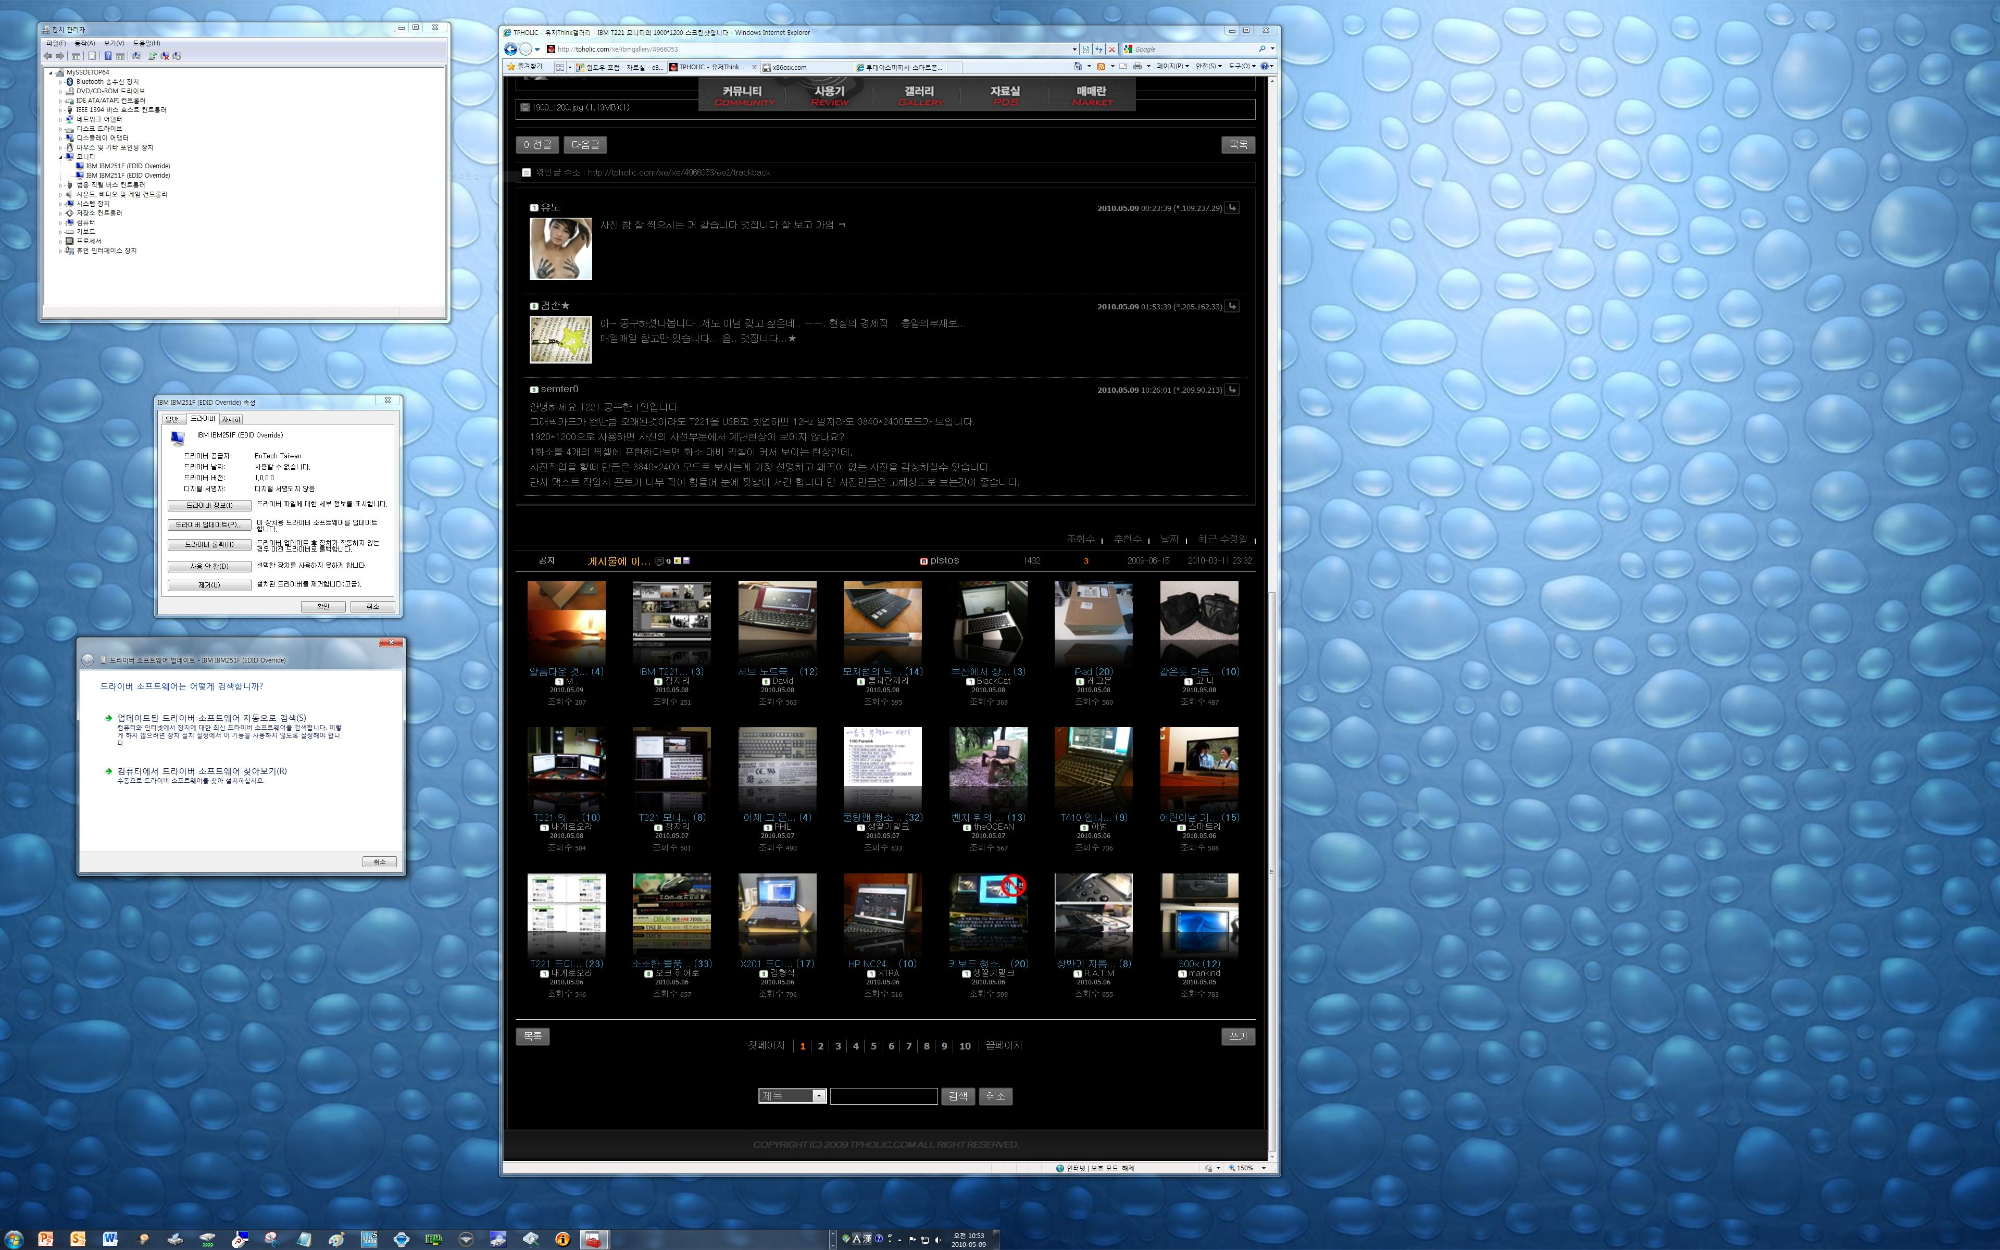
Task: Click Favorites star icon in IE
Action: coord(511,66)
